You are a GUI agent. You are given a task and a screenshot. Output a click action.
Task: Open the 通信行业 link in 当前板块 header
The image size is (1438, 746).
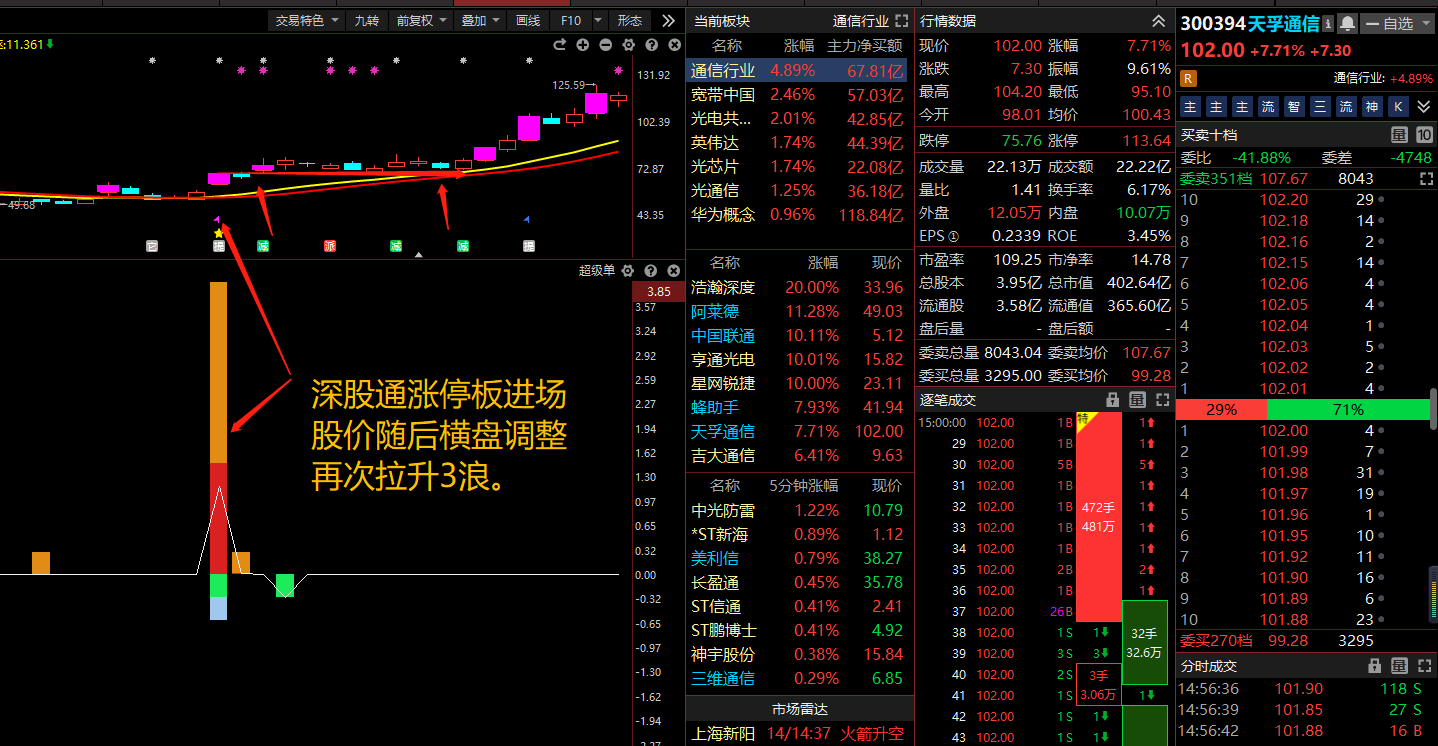click(x=860, y=21)
